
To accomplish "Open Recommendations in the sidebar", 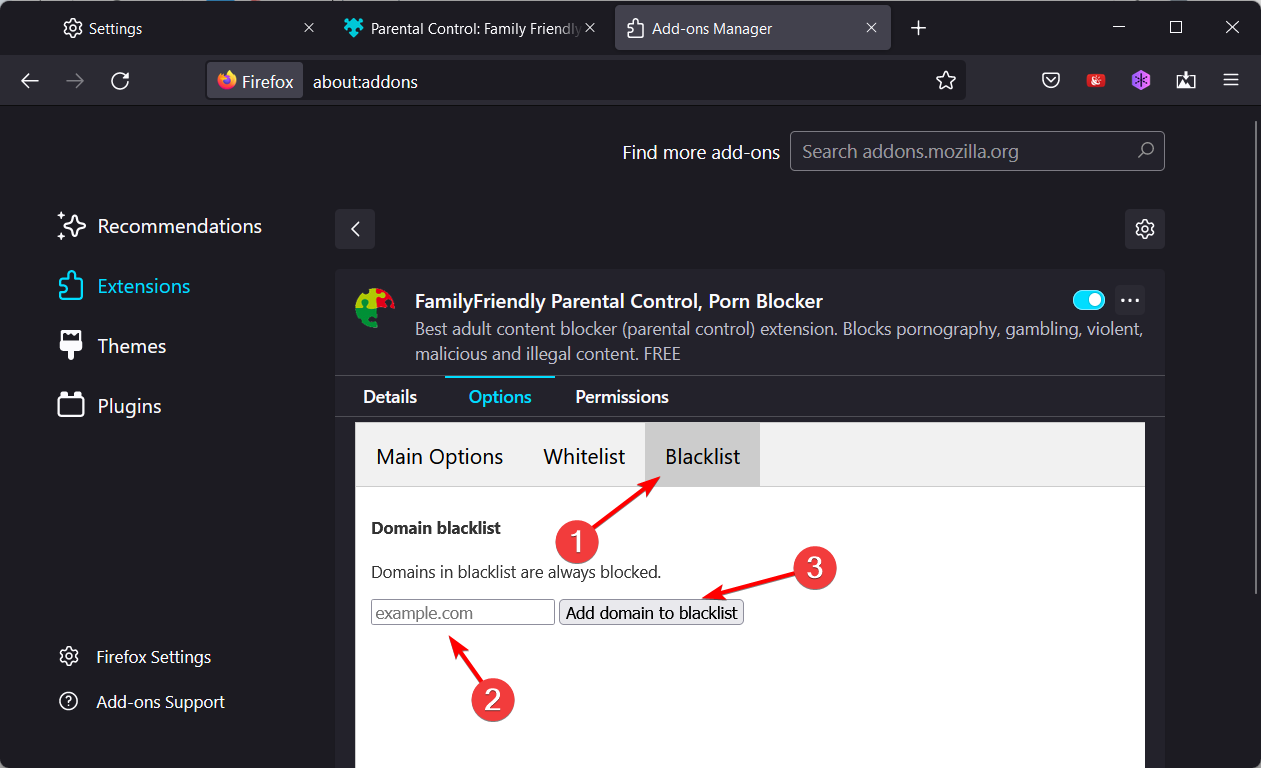I will click(160, 226).
